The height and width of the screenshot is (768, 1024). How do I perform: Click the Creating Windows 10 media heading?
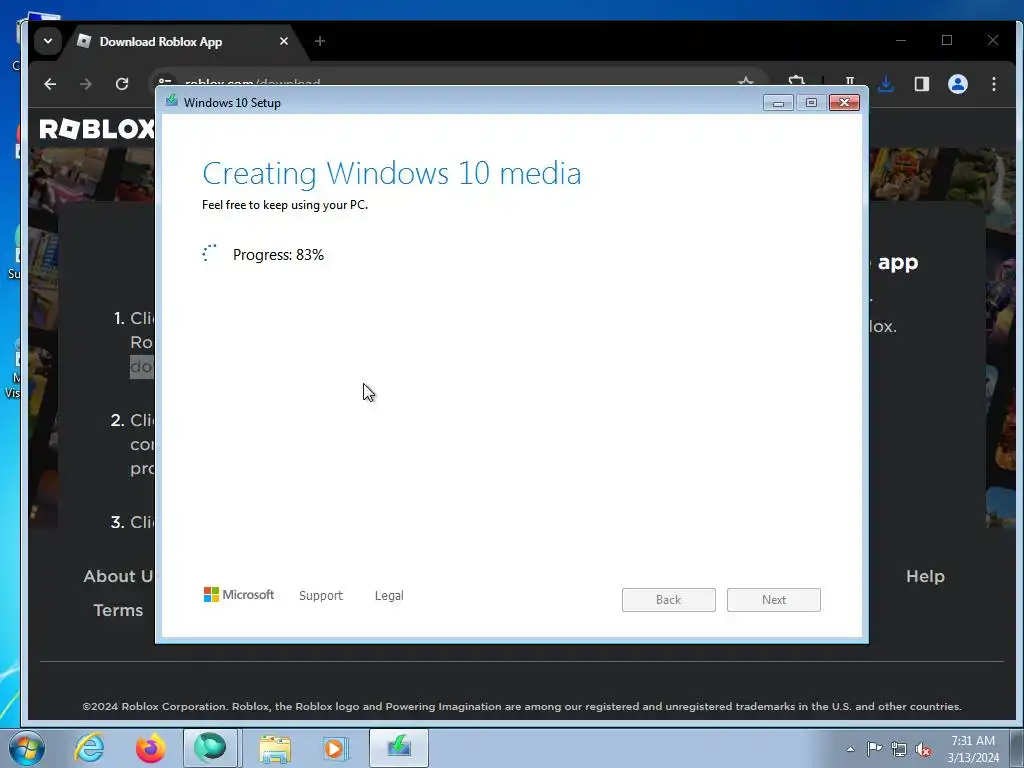391,174
